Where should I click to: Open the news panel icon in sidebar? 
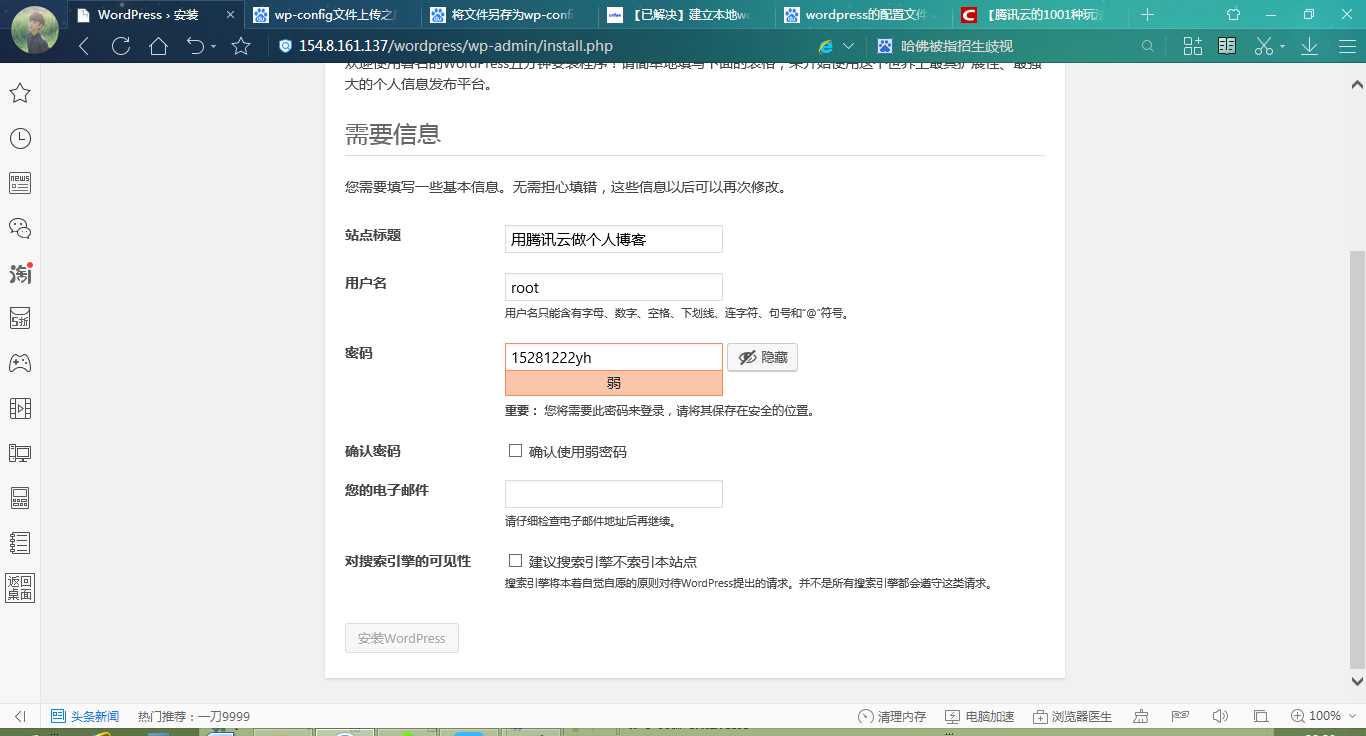pos(19,183)
